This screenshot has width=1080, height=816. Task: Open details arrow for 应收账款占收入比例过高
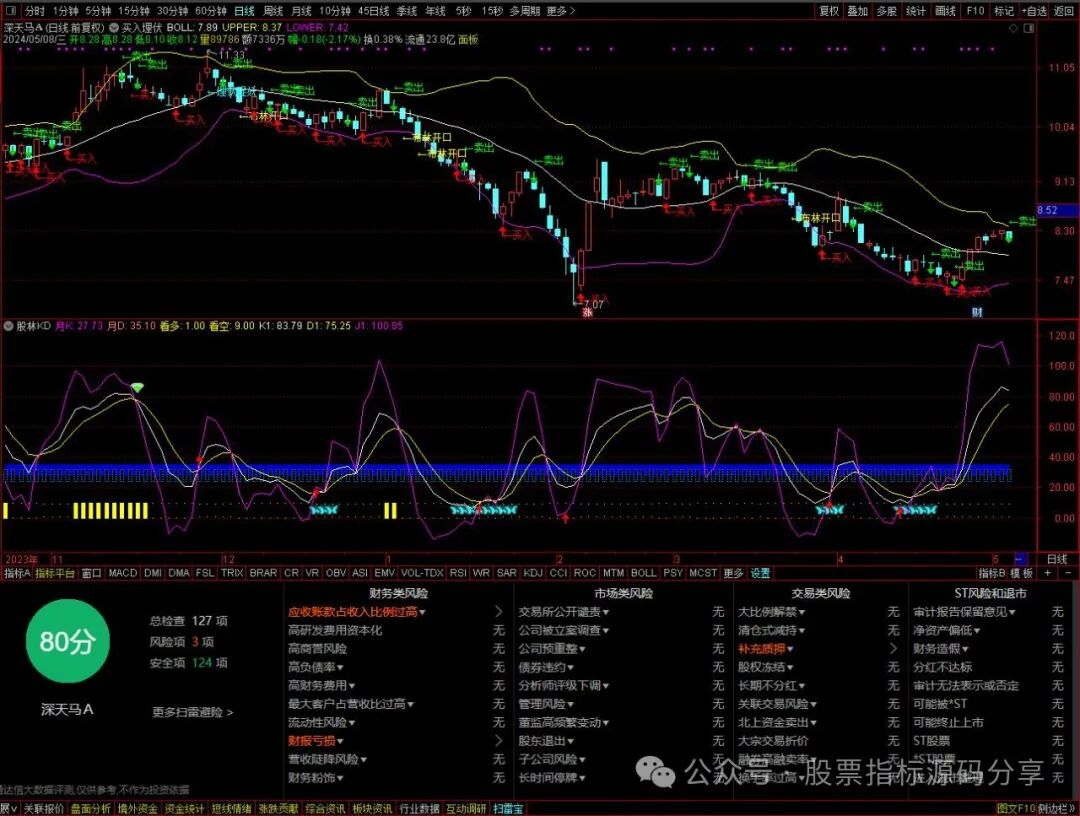pyautogui.click(x=499, y=611)
